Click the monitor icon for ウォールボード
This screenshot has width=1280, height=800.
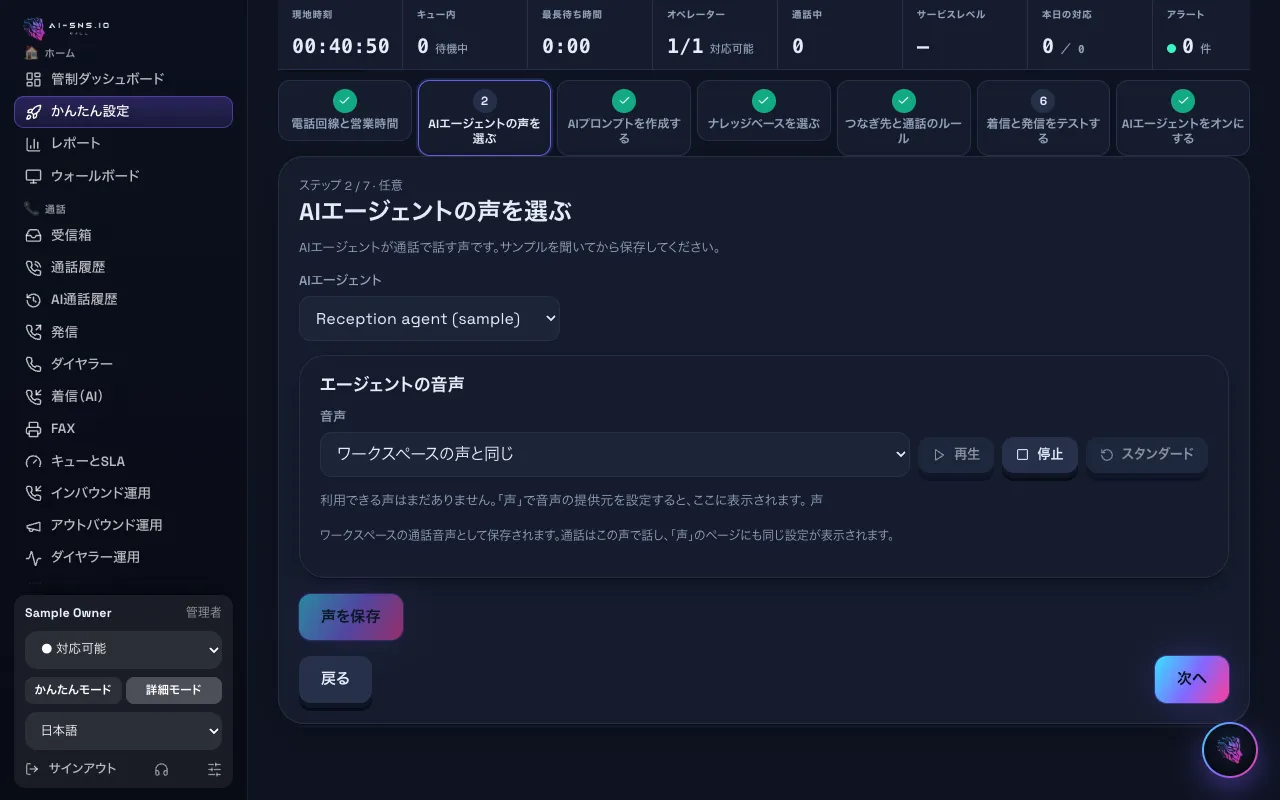(x=34, y=176)
